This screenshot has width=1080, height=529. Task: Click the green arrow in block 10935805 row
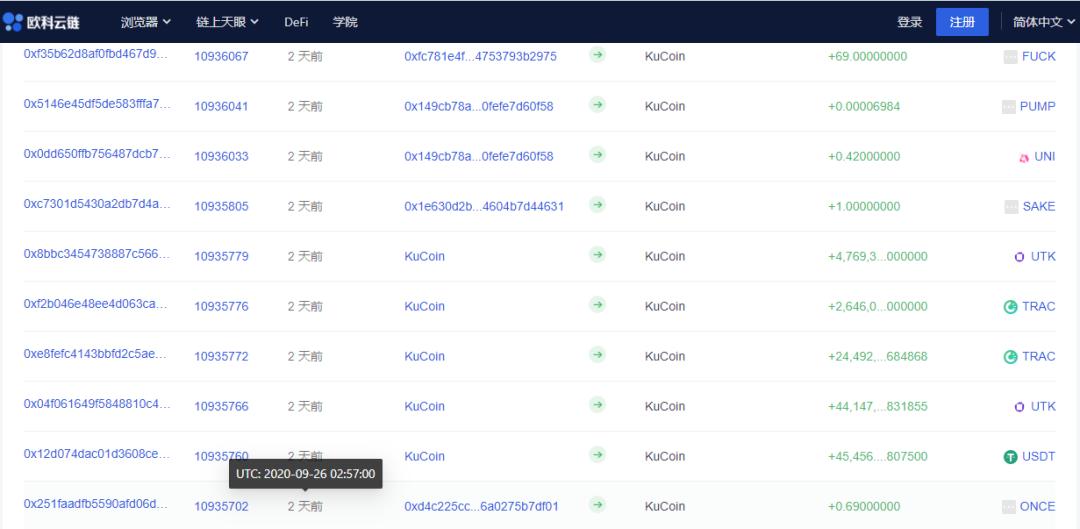(597, 205)
